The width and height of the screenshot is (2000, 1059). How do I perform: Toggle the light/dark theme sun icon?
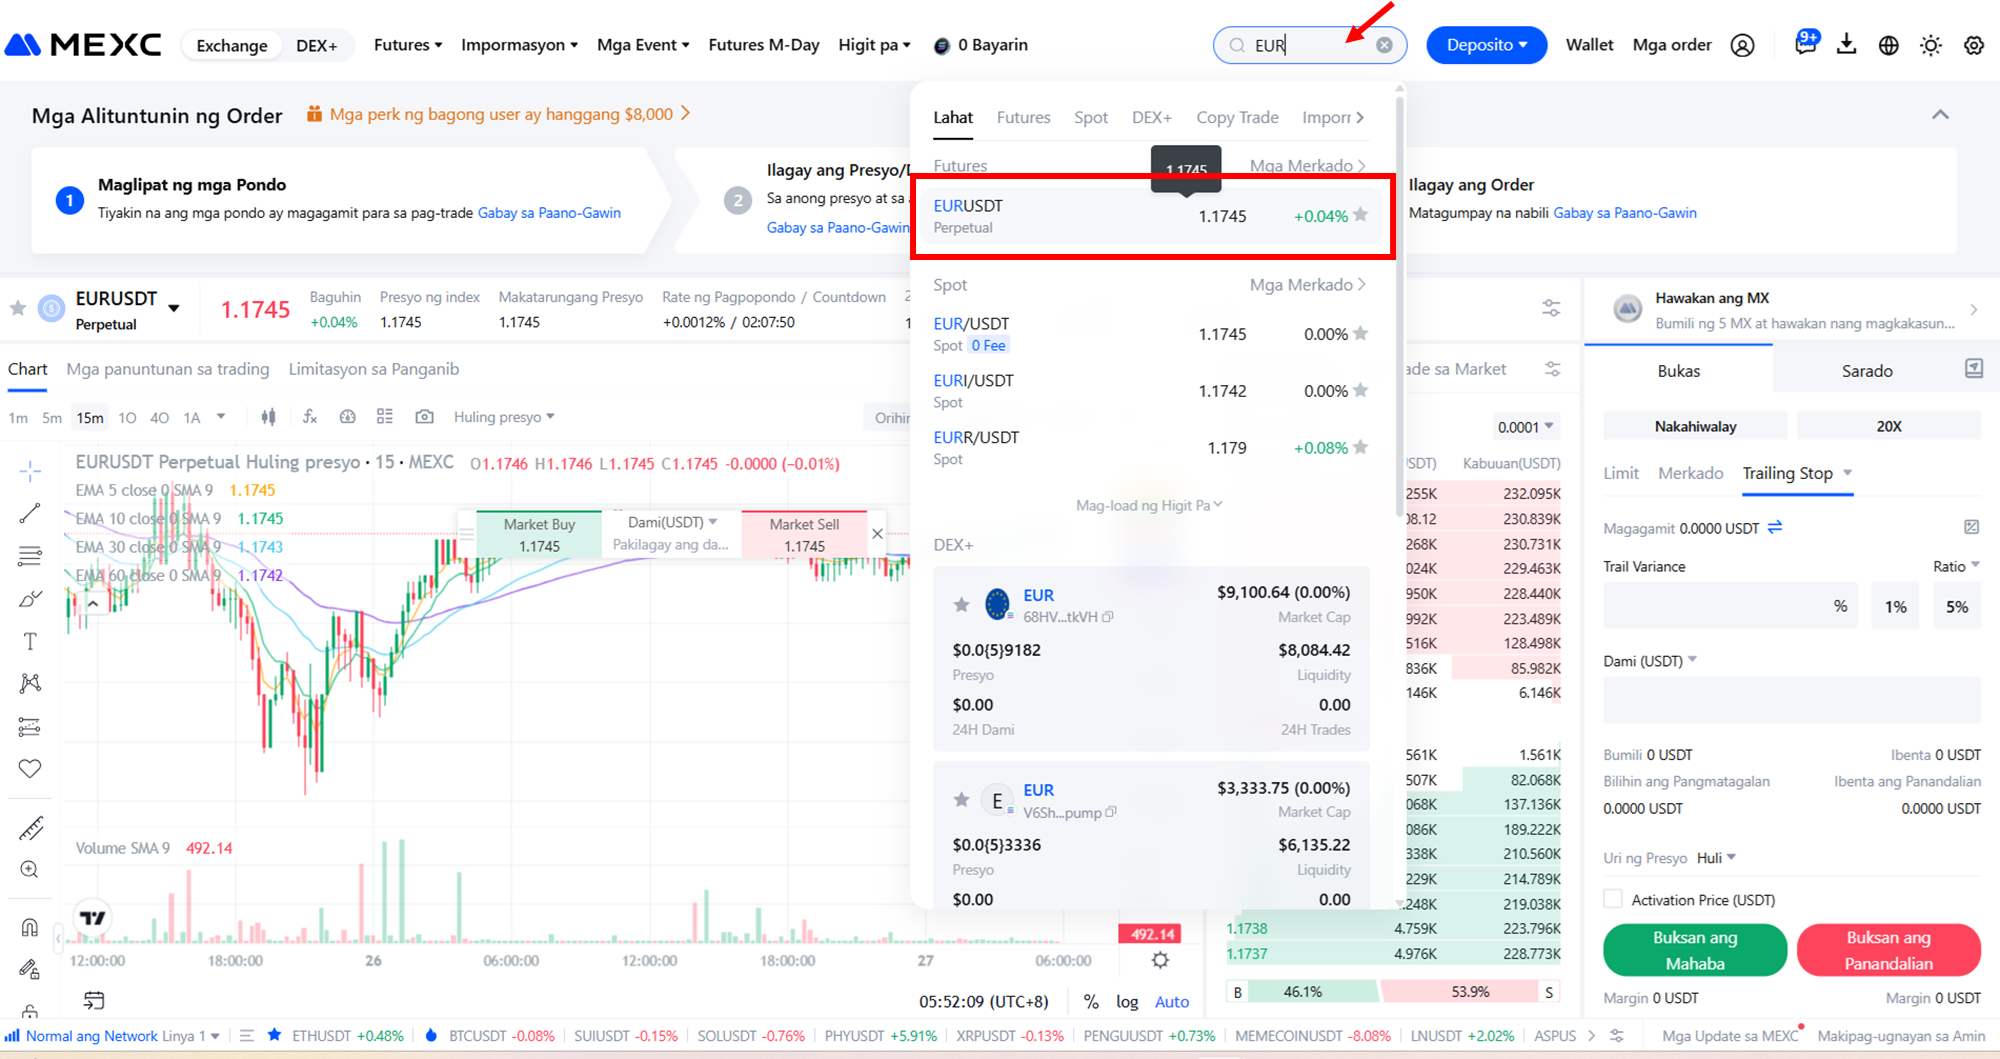[1930, 45]
